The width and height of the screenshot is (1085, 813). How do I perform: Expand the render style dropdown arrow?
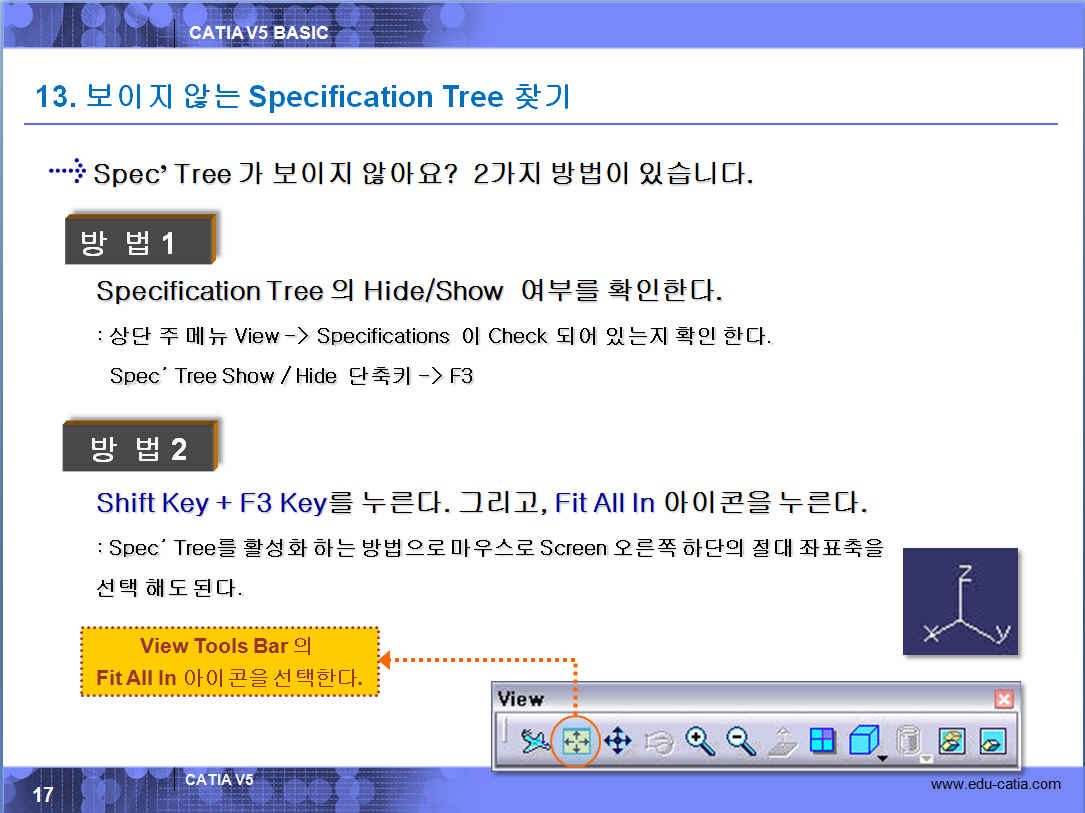click(925, 758)
